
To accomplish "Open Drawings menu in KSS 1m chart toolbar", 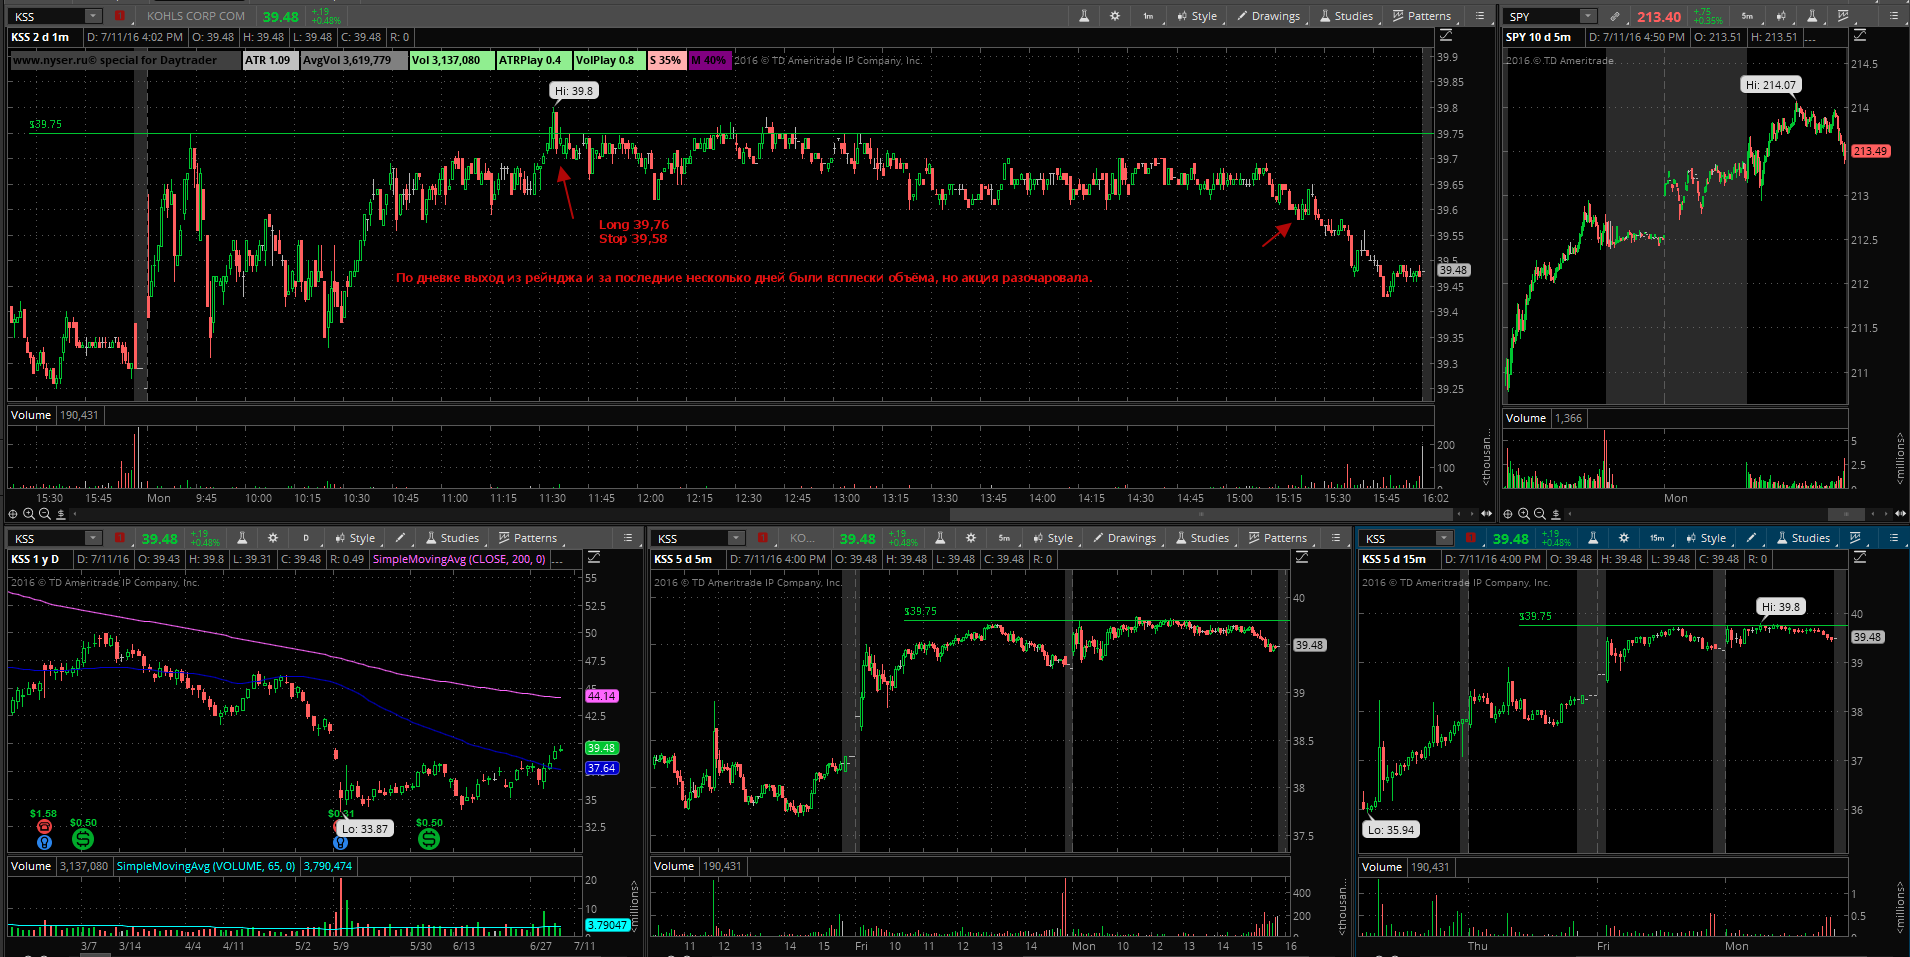I will pyautogui.click(x=1269, y=16).
